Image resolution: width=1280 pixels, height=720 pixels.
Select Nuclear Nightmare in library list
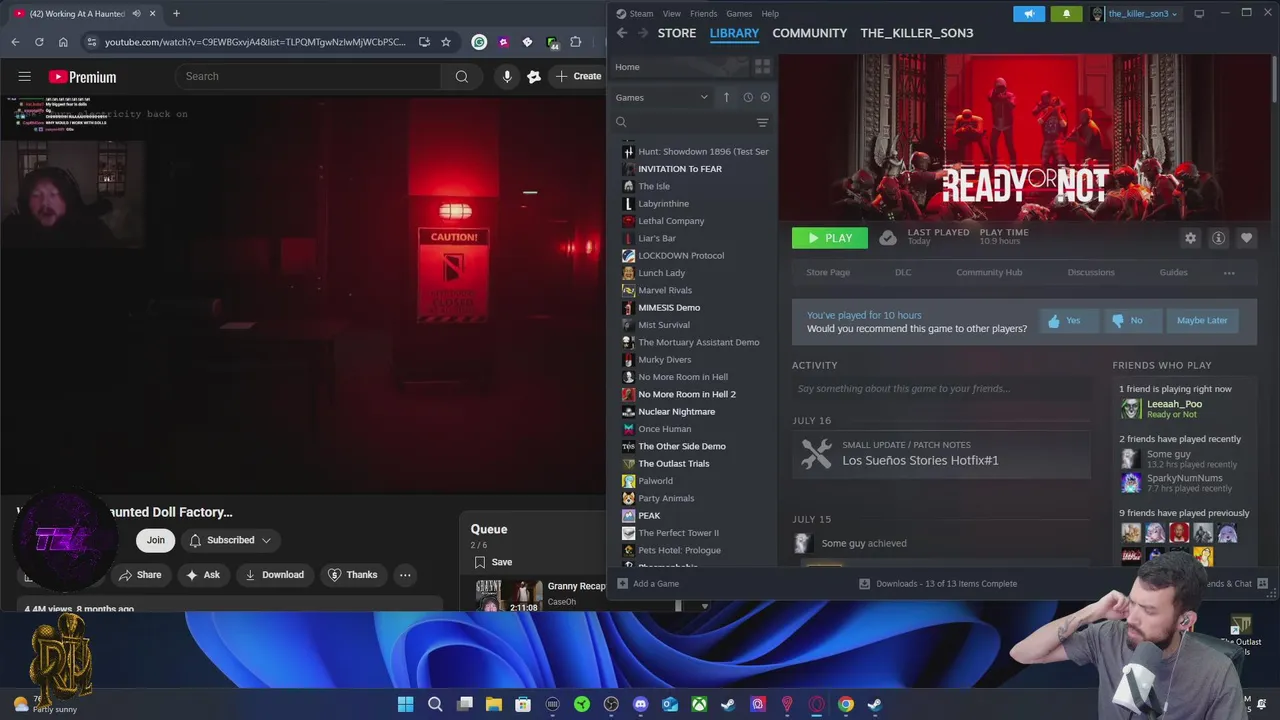[677, 412]
